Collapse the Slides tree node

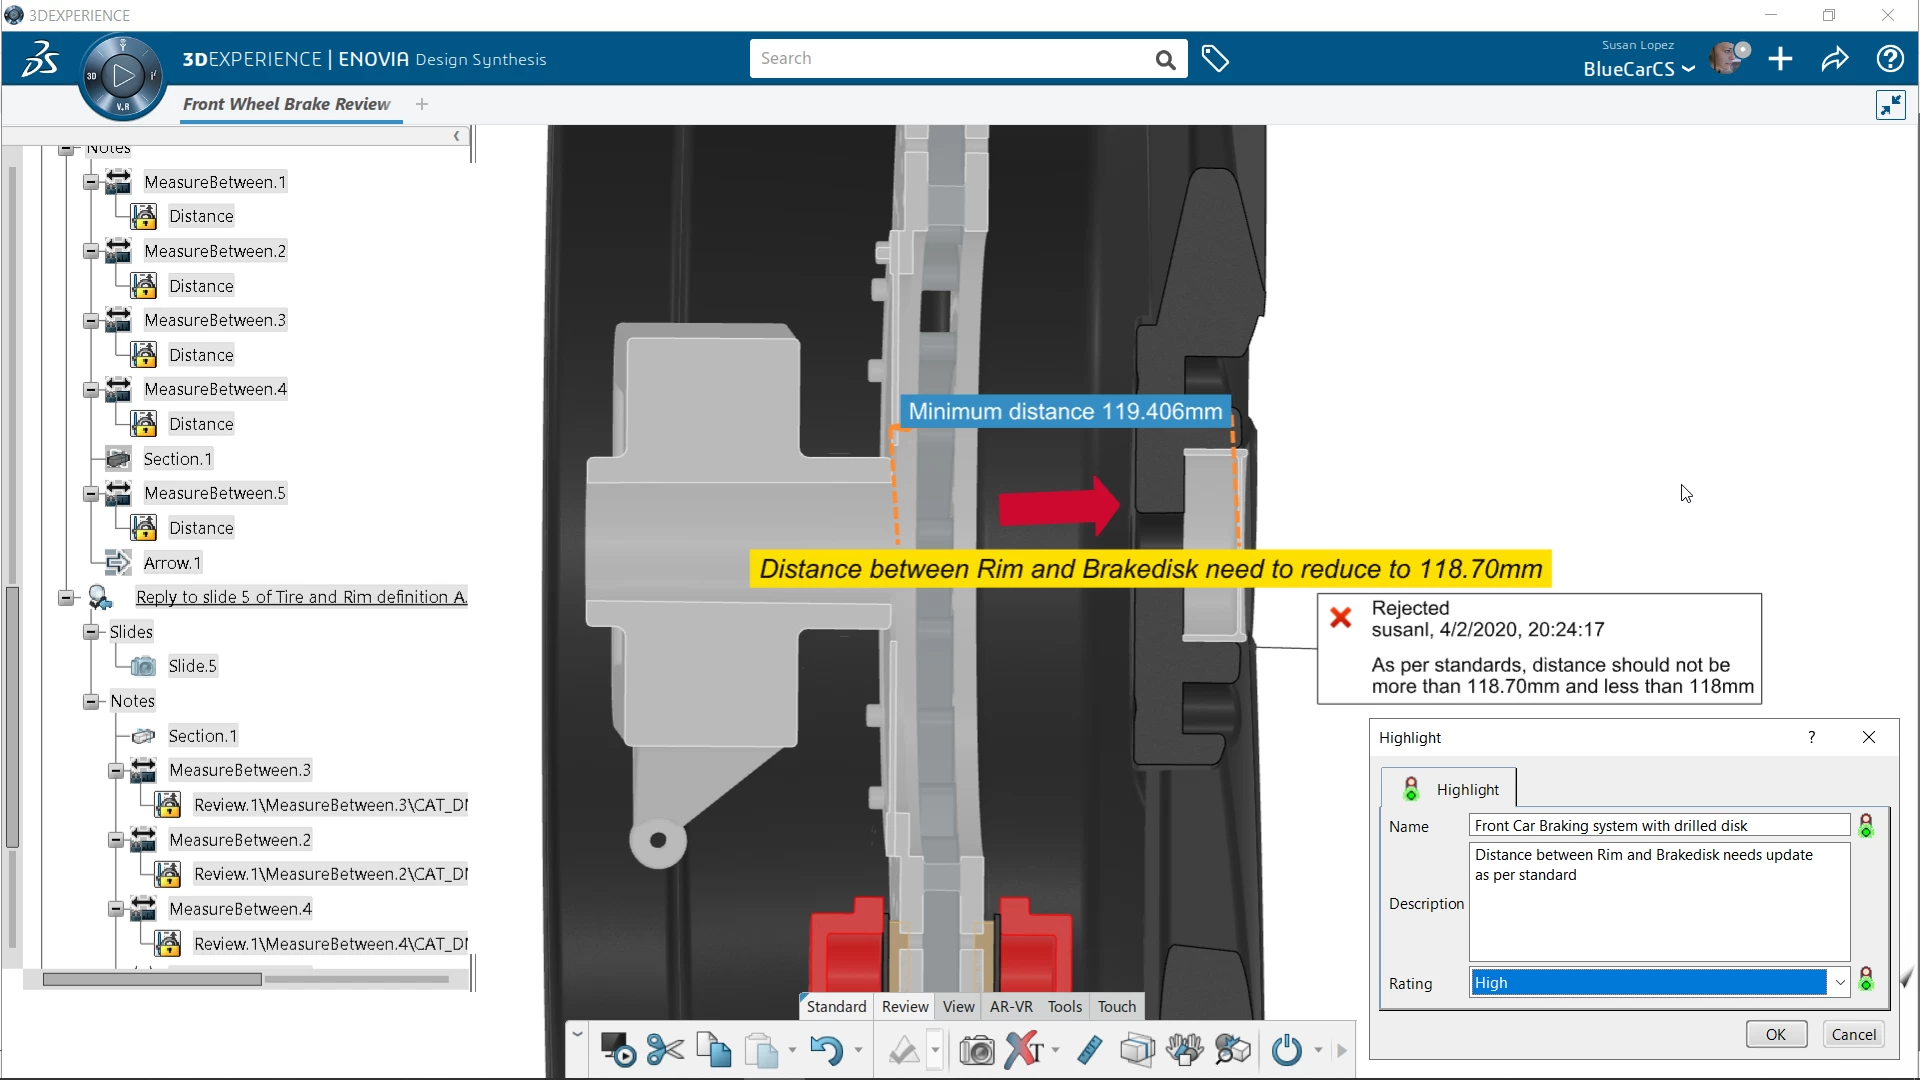[91, 632]
